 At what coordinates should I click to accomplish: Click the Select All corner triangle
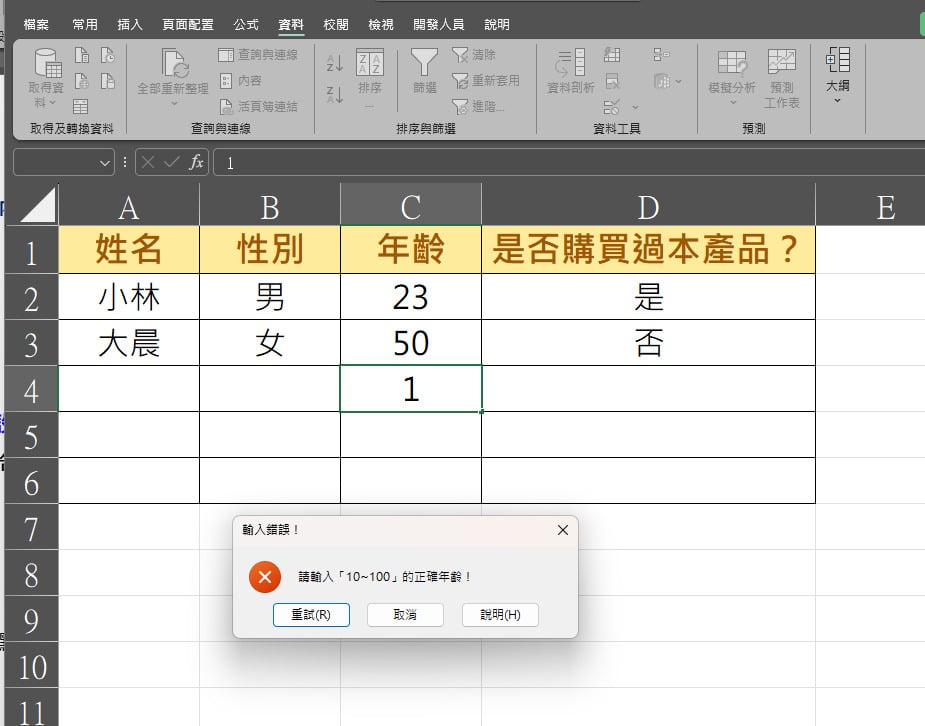[x=39, y=205]
